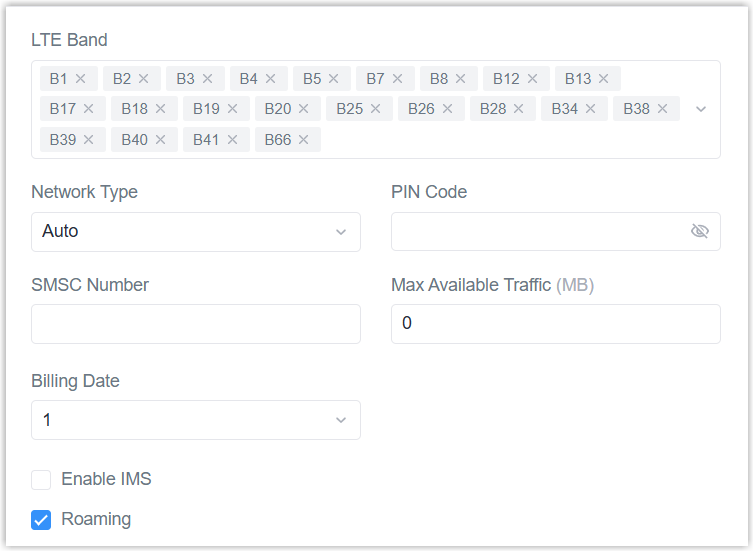Remove the B38 band tag
Viewport: 754px width, 552px height.
pos(662,109)
